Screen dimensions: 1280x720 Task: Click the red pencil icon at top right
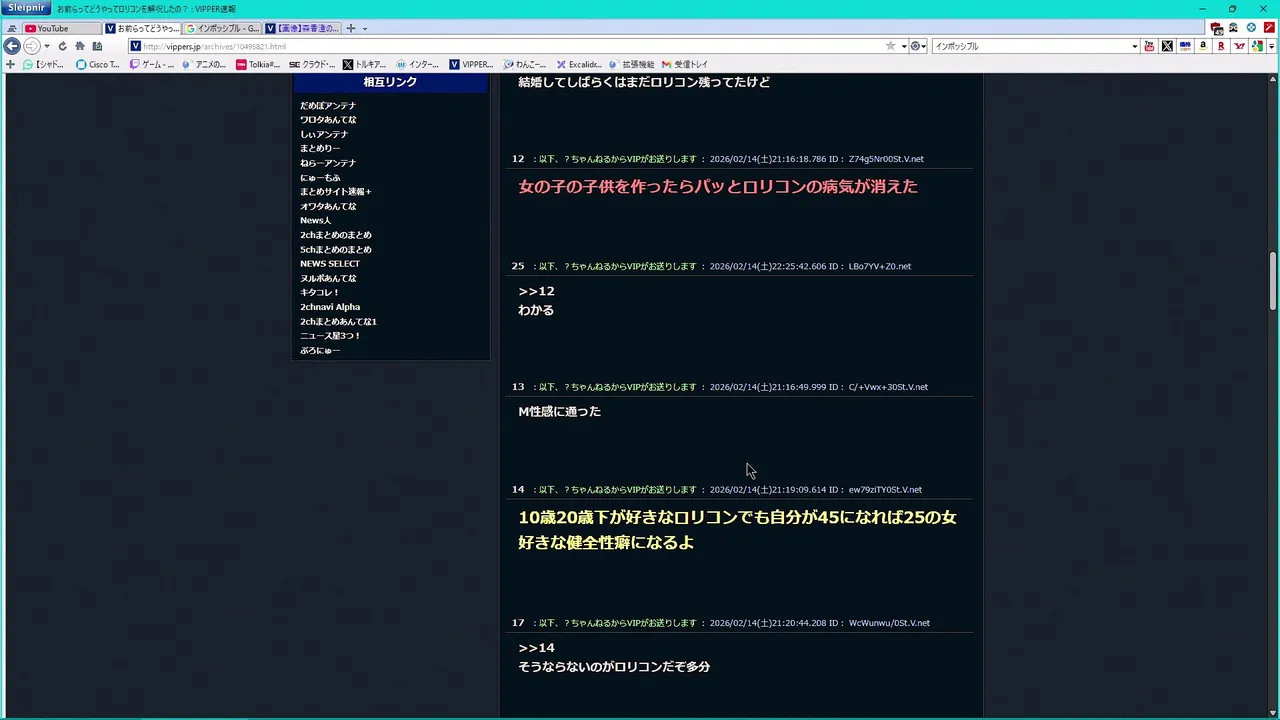point(1269,28)
